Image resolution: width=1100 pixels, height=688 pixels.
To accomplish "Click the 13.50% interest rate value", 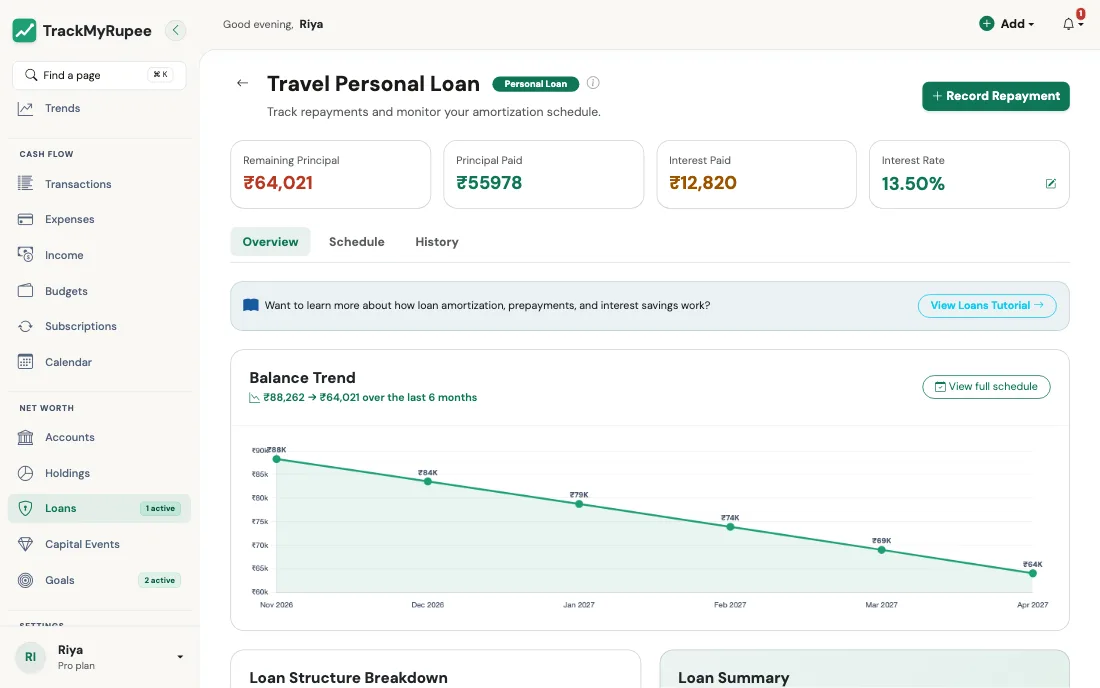I will click(x=913, y=184).
